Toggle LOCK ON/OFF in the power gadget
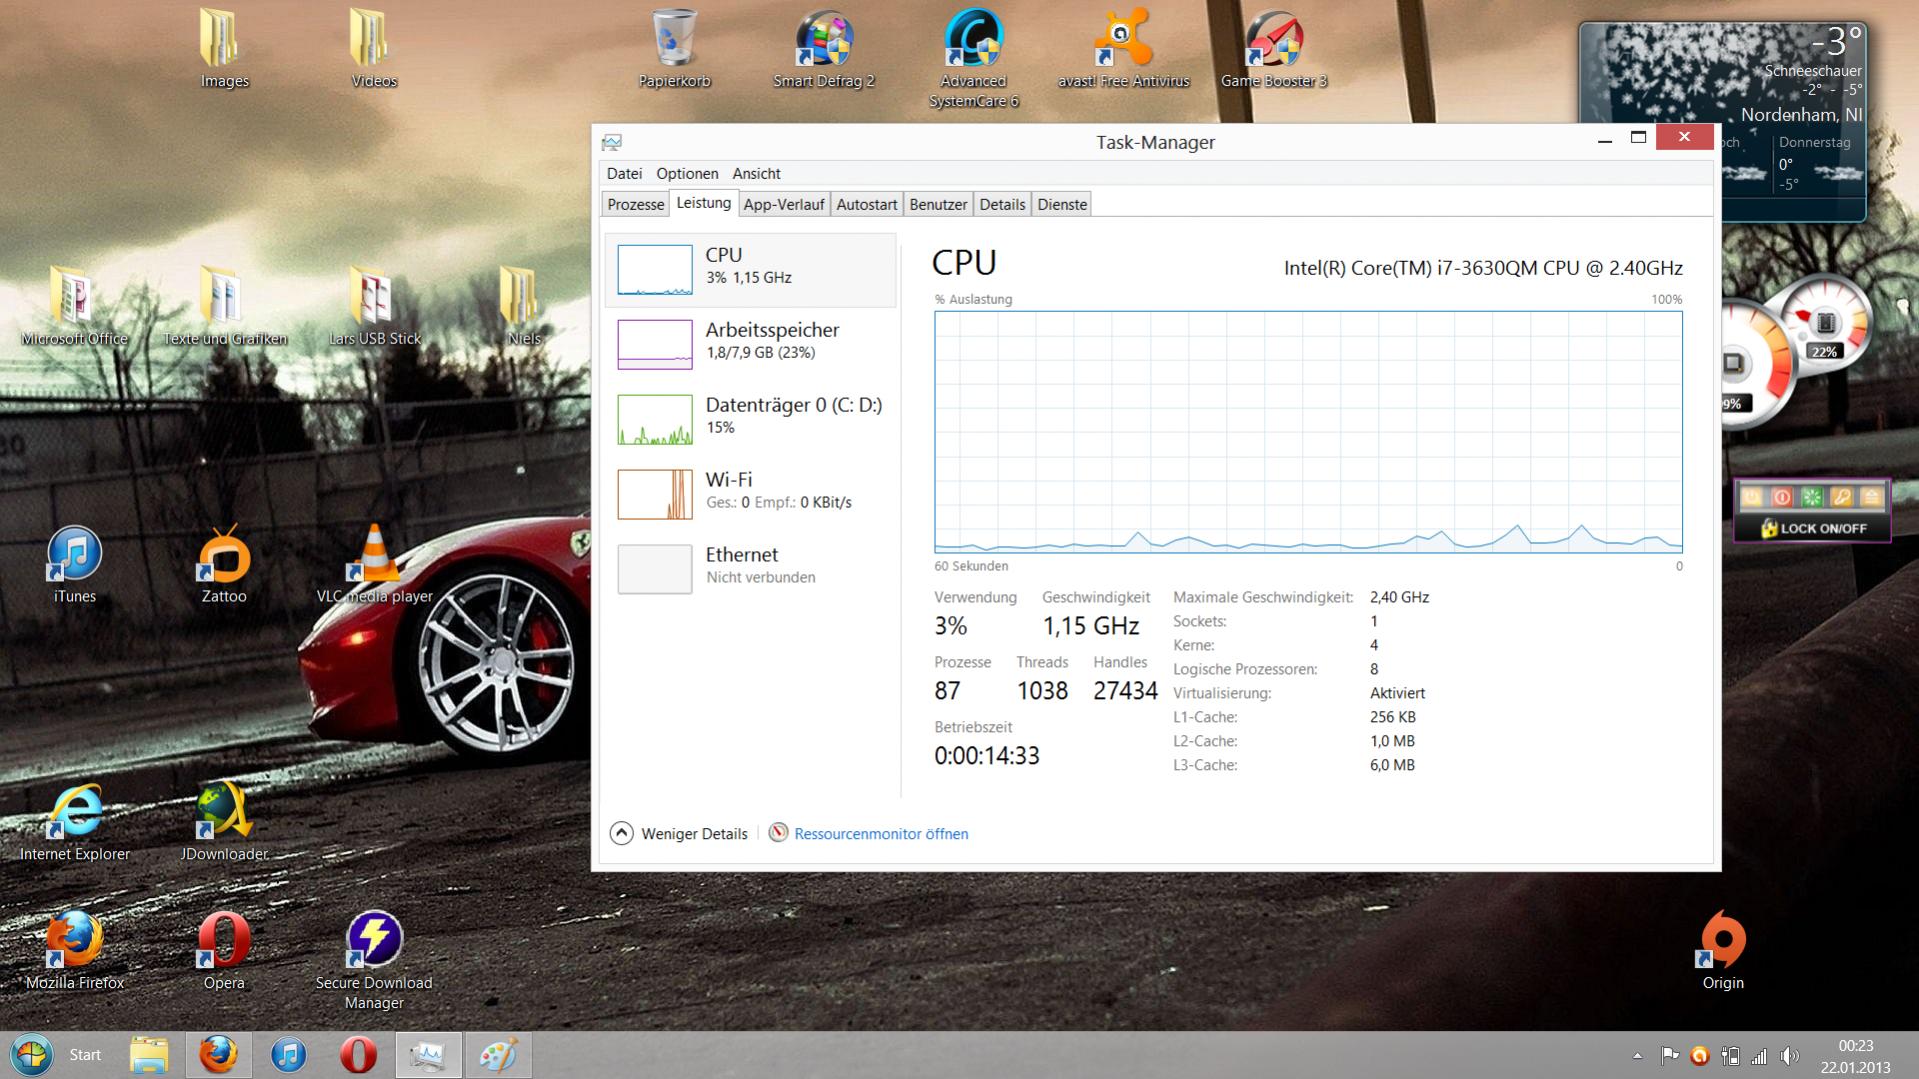Screen dimensions: 1919x1079 (1813, 528)
